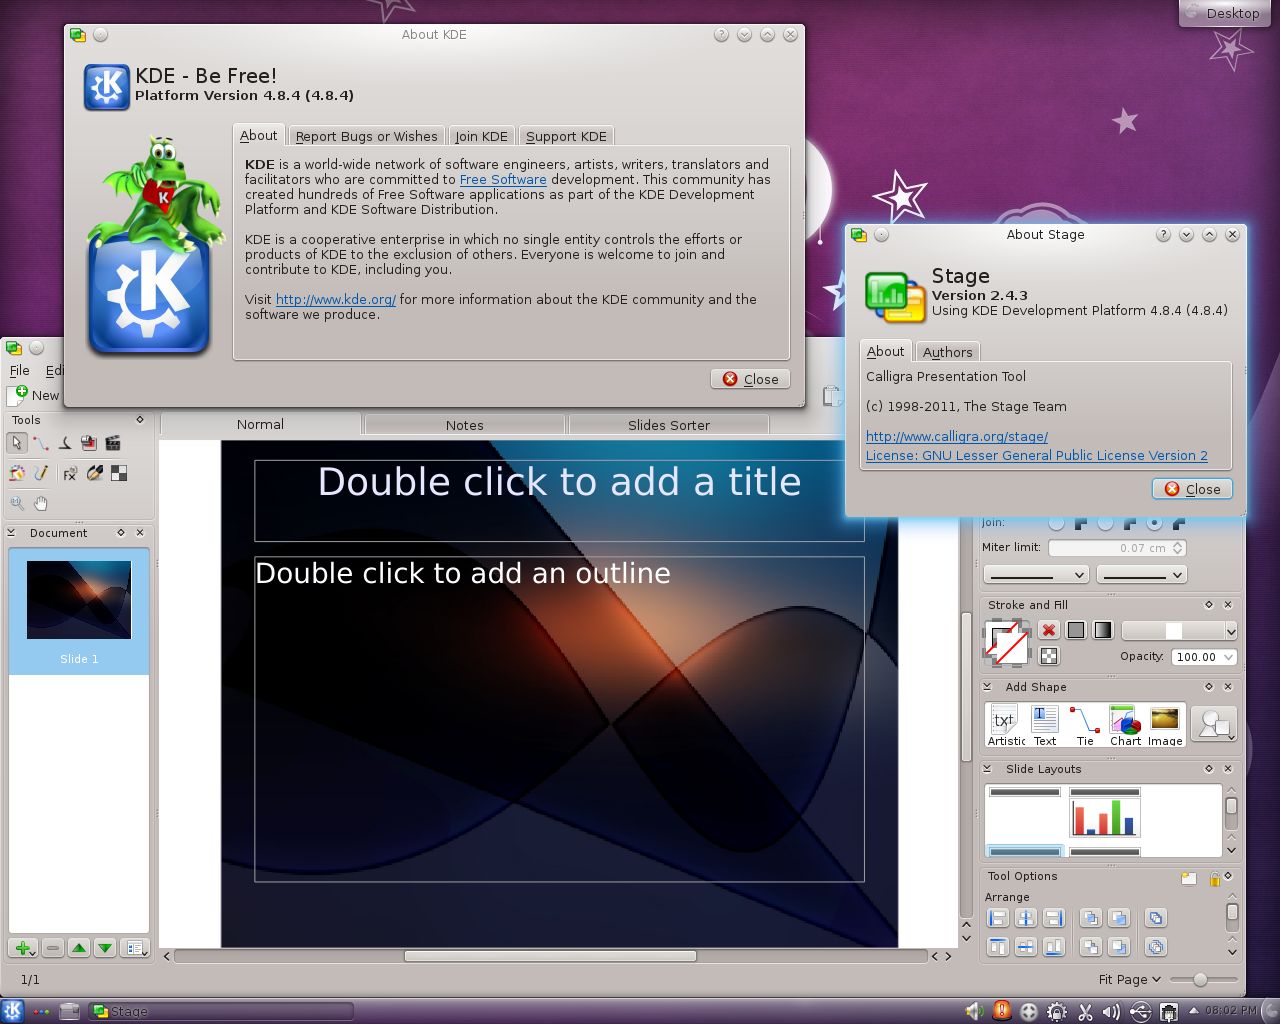
Task: Click the Chart shape icon
Action: click(x=1125, y=725)
